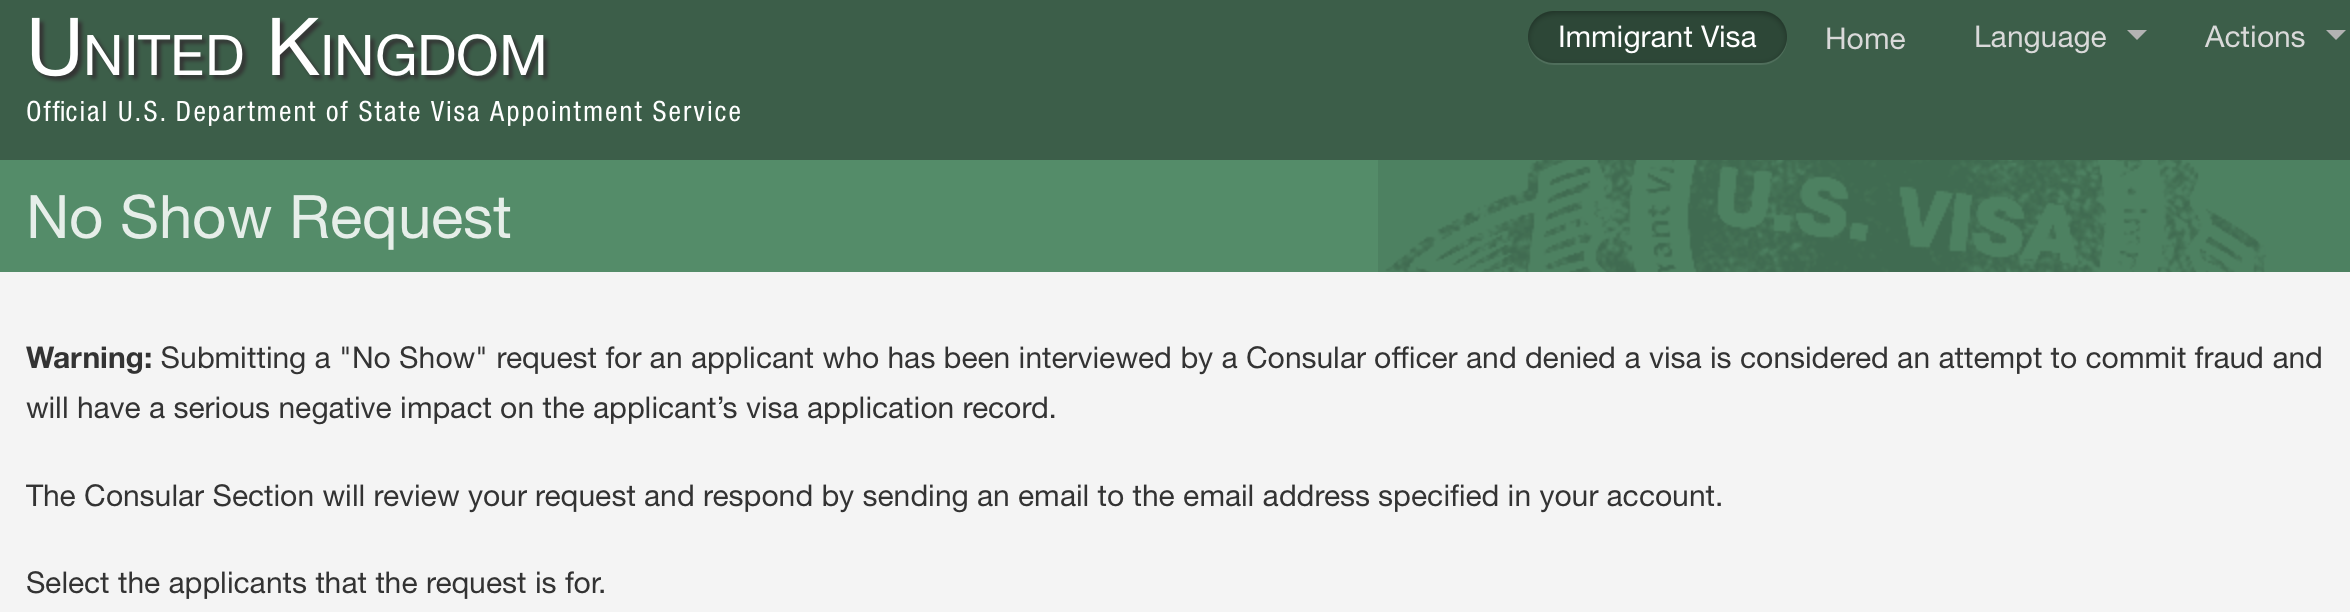Click the No Show Request page heading
The image size is (2350, 612).
click(268, 217)
